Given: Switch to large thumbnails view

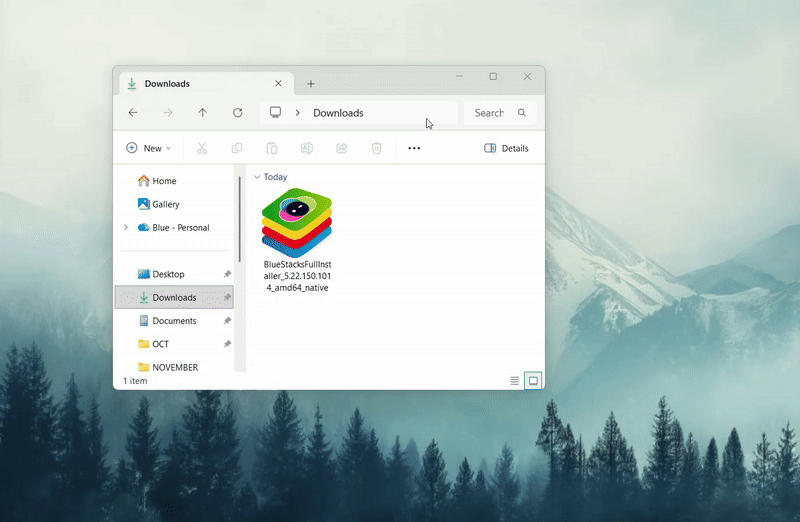Looking at the screenshot, I should pos(533,381).
